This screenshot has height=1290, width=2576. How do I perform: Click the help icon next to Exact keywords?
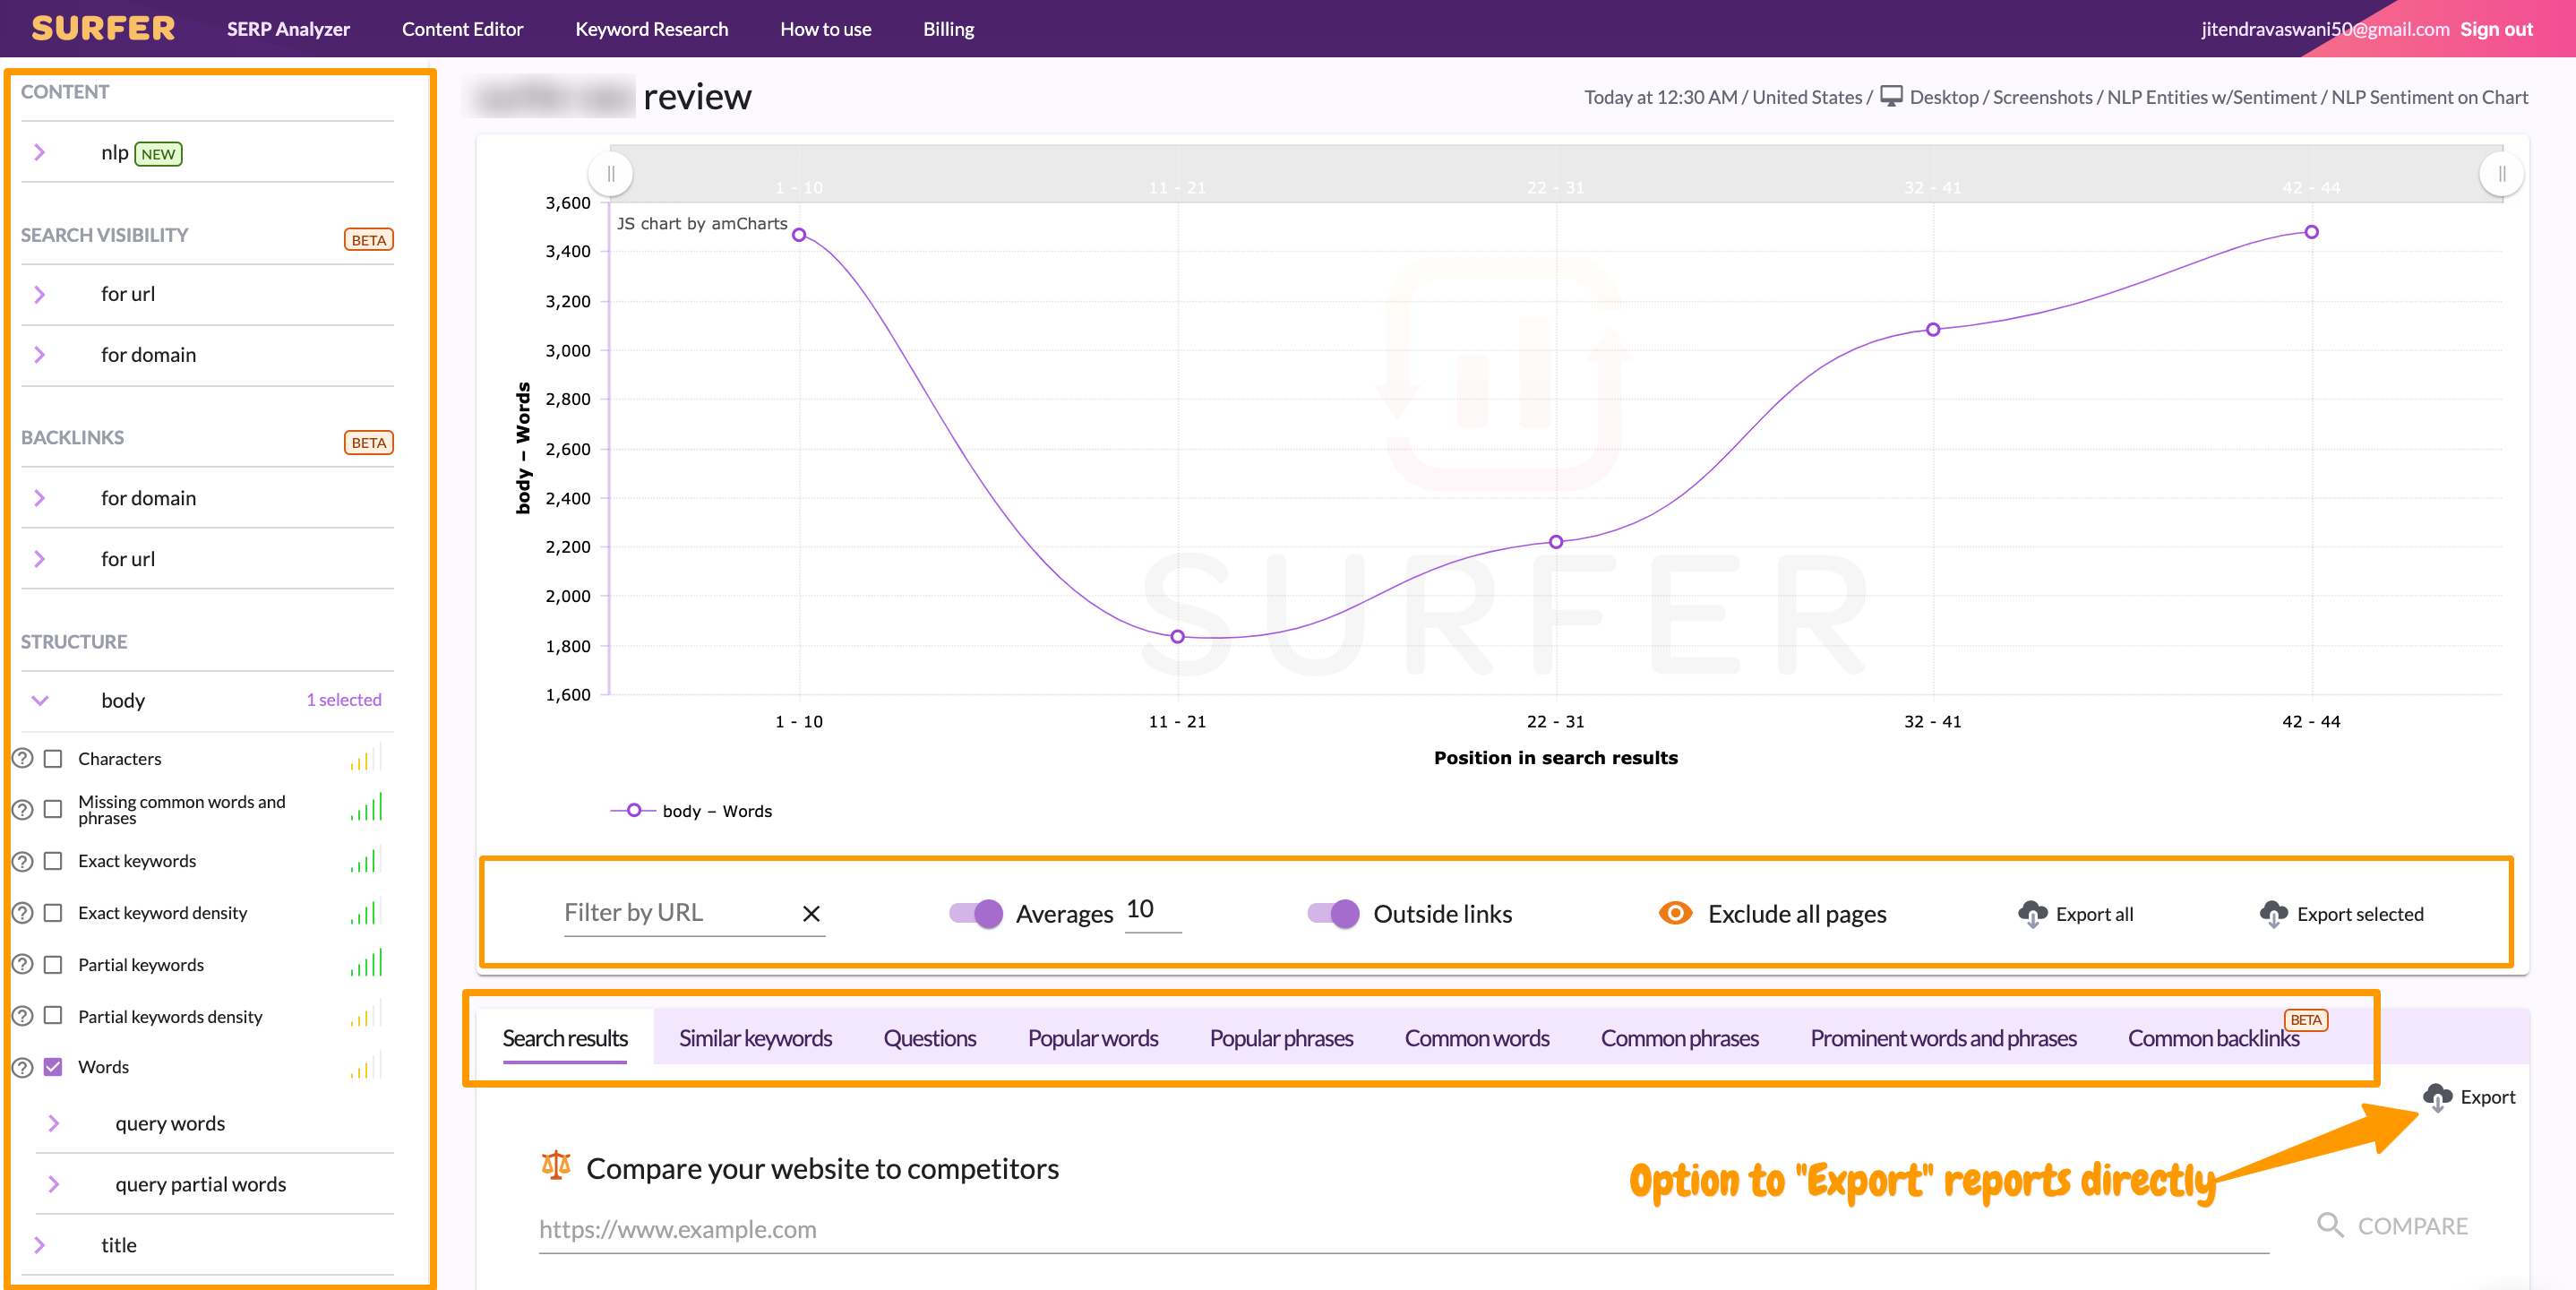coord(23,861)
